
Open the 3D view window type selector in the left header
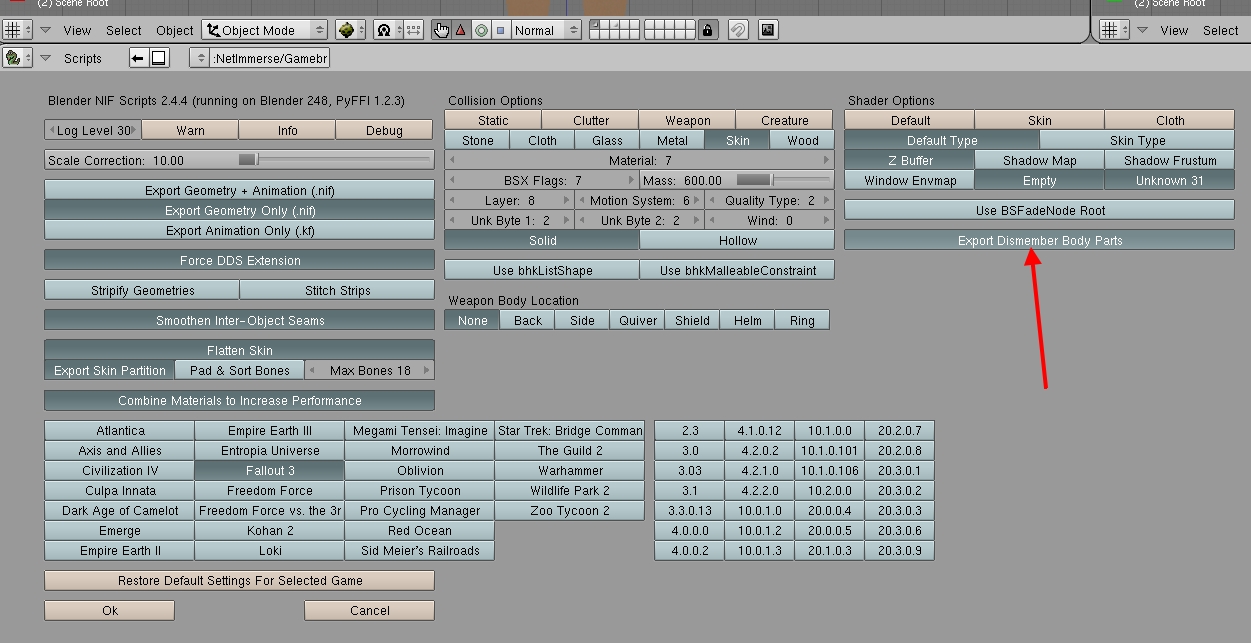[18, 30]
